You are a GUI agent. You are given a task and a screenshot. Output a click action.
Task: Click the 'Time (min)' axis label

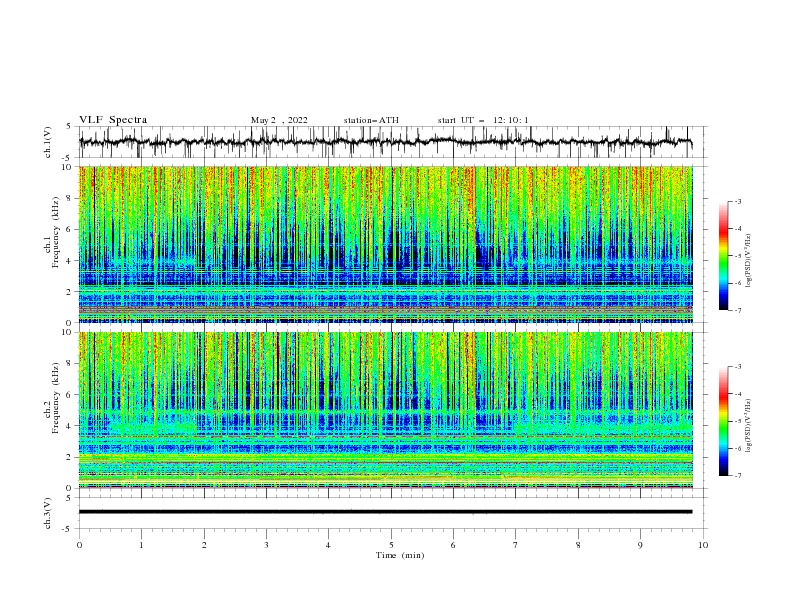click(400, 555)
